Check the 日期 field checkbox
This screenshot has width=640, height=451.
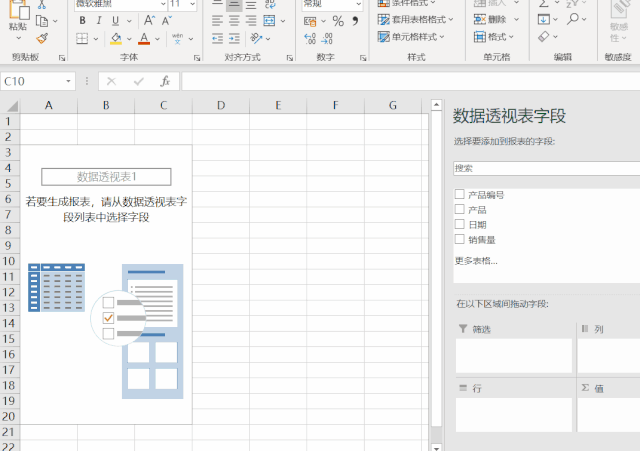coord(460,224)
